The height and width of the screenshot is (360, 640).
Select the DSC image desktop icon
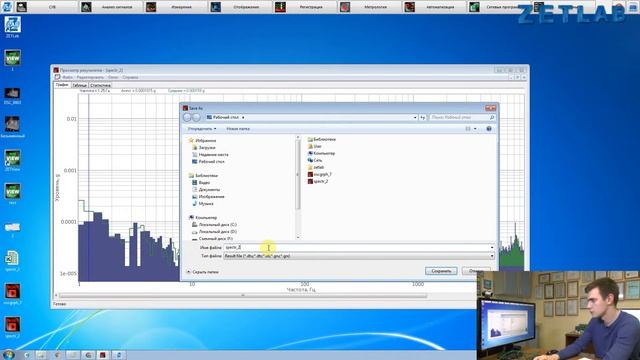13,96
